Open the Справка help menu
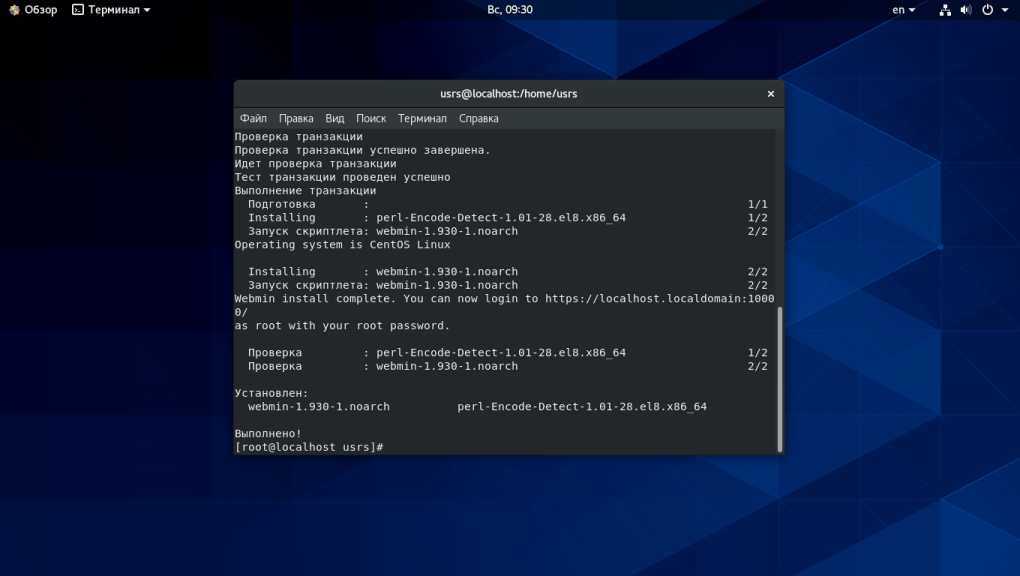Viewport: 1020px width, 576px height. coord(479,118)
